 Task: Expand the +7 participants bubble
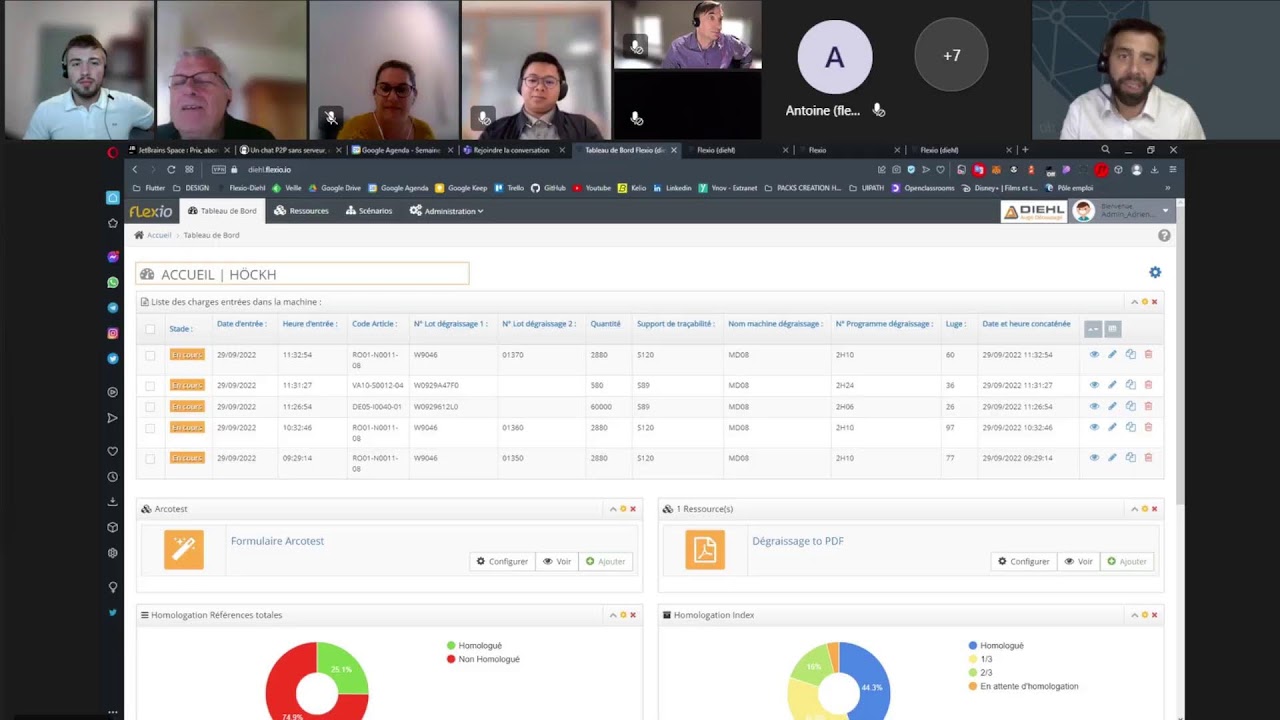point(951,56)
